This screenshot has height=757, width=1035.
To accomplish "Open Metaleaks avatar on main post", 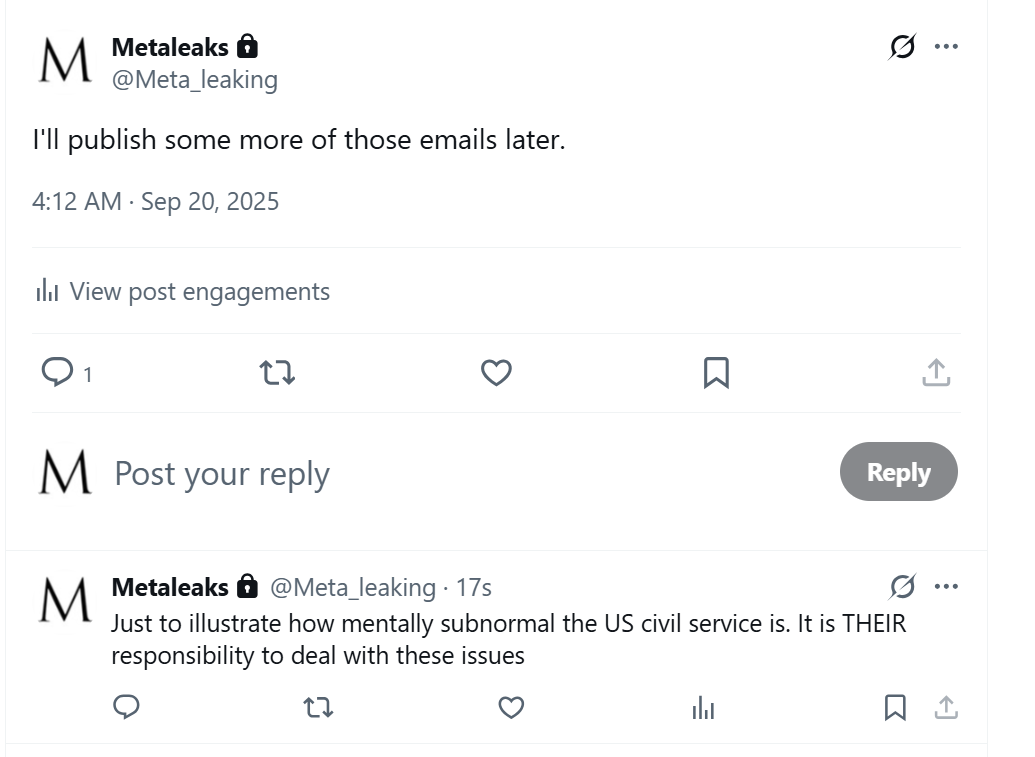I will [x=65, y=62].
